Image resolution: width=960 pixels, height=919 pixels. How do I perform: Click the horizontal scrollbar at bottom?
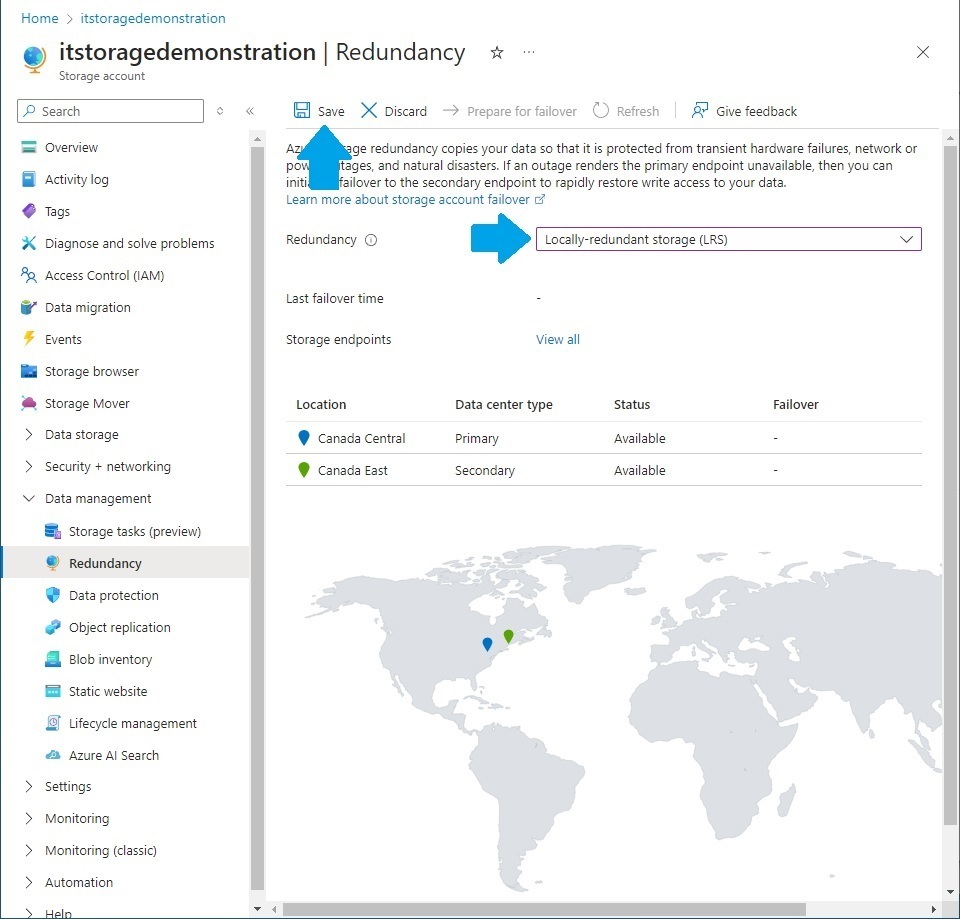point(544,909)
